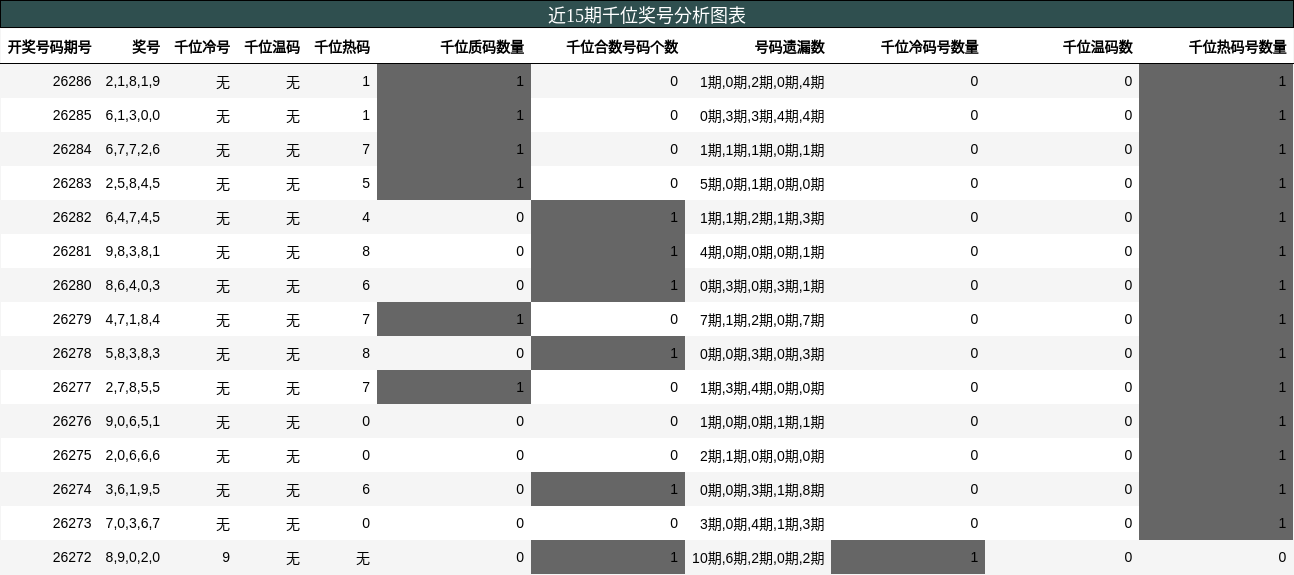Click winning numbers 2,7,8,5,5
1294x575 pixels.
tap(133, 387)
